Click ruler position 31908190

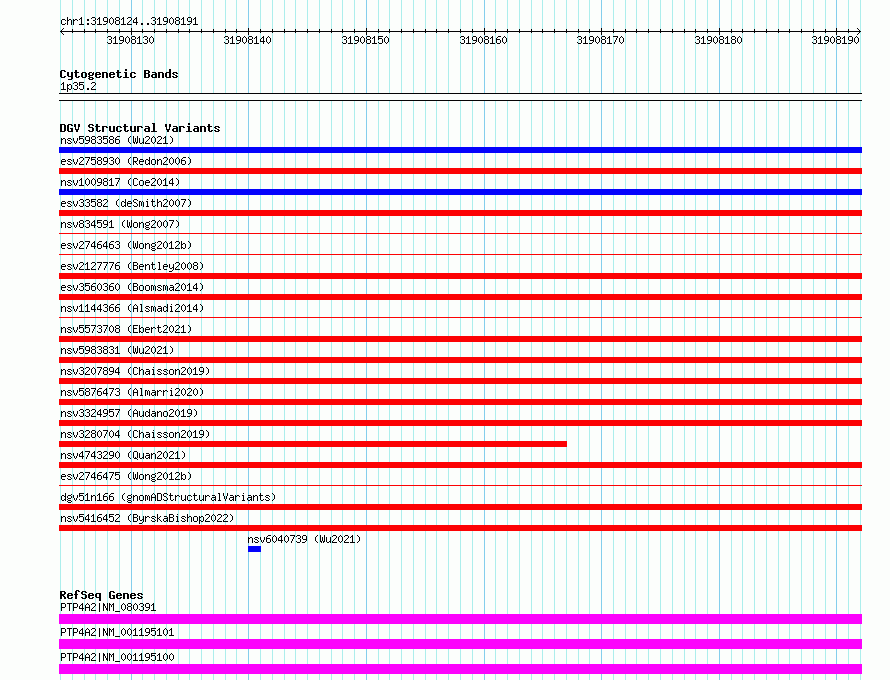[836, 40]
